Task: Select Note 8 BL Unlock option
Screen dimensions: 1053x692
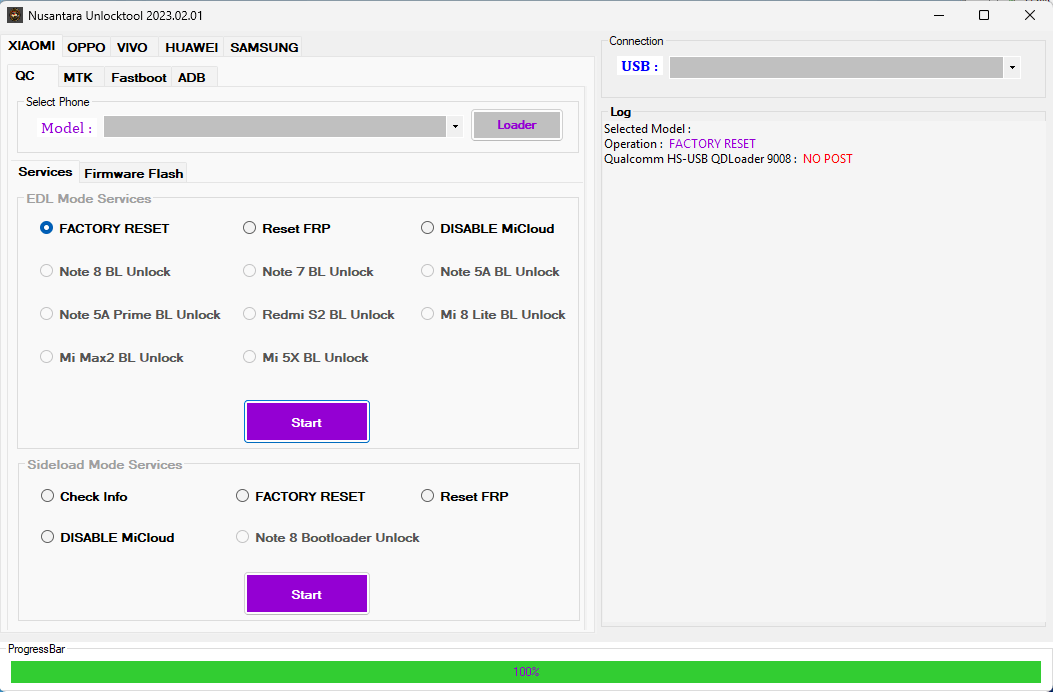Action: (x=46, y=271)
